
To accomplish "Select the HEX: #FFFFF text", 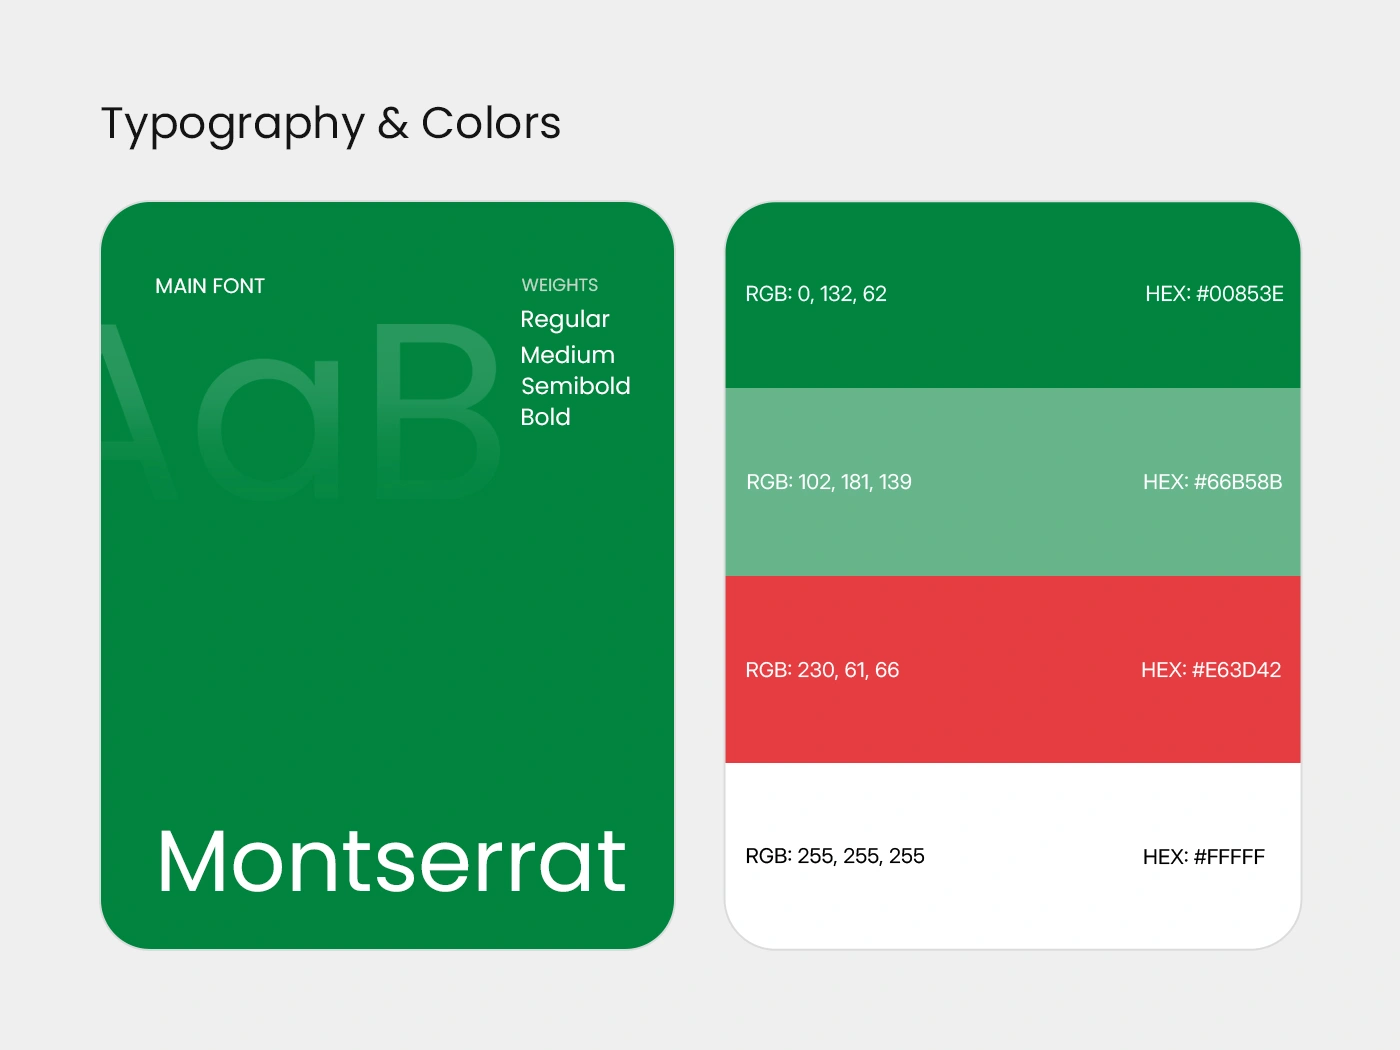I will point(1204,857).
